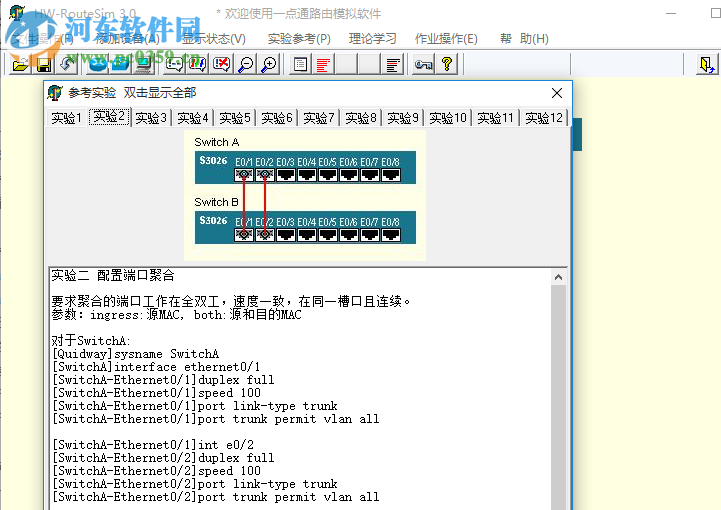Select the 实验12 tab
The width and height of the screenshot is (721, 510).
coord(544,118)
